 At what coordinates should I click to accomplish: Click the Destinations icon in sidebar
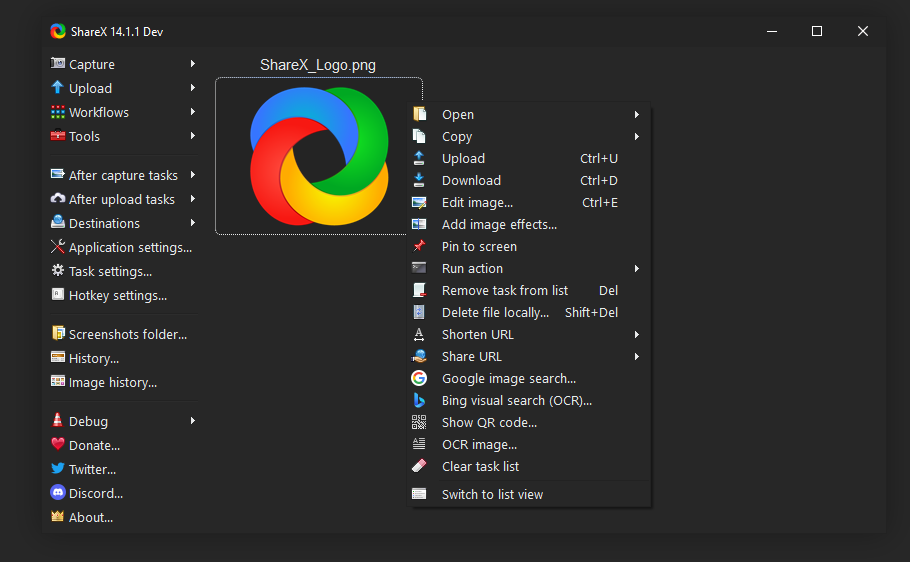point(57,222)
